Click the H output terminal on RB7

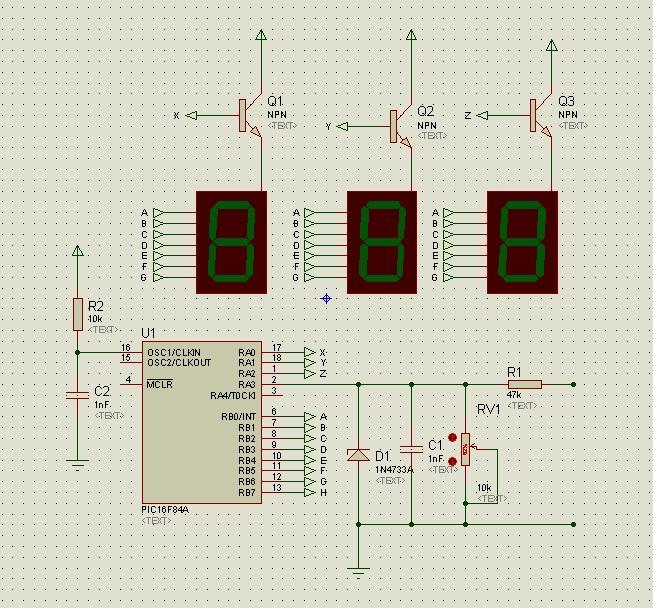point(310,493)
